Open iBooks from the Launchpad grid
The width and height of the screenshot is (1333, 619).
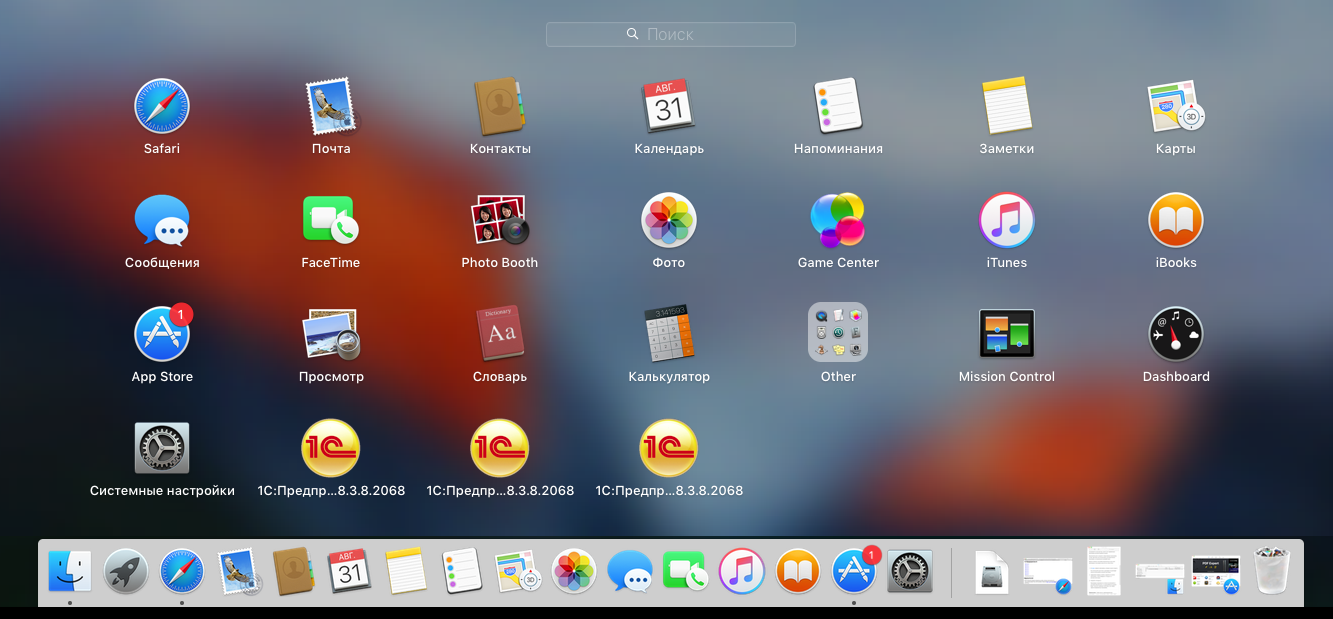[x=1175, y=221]
